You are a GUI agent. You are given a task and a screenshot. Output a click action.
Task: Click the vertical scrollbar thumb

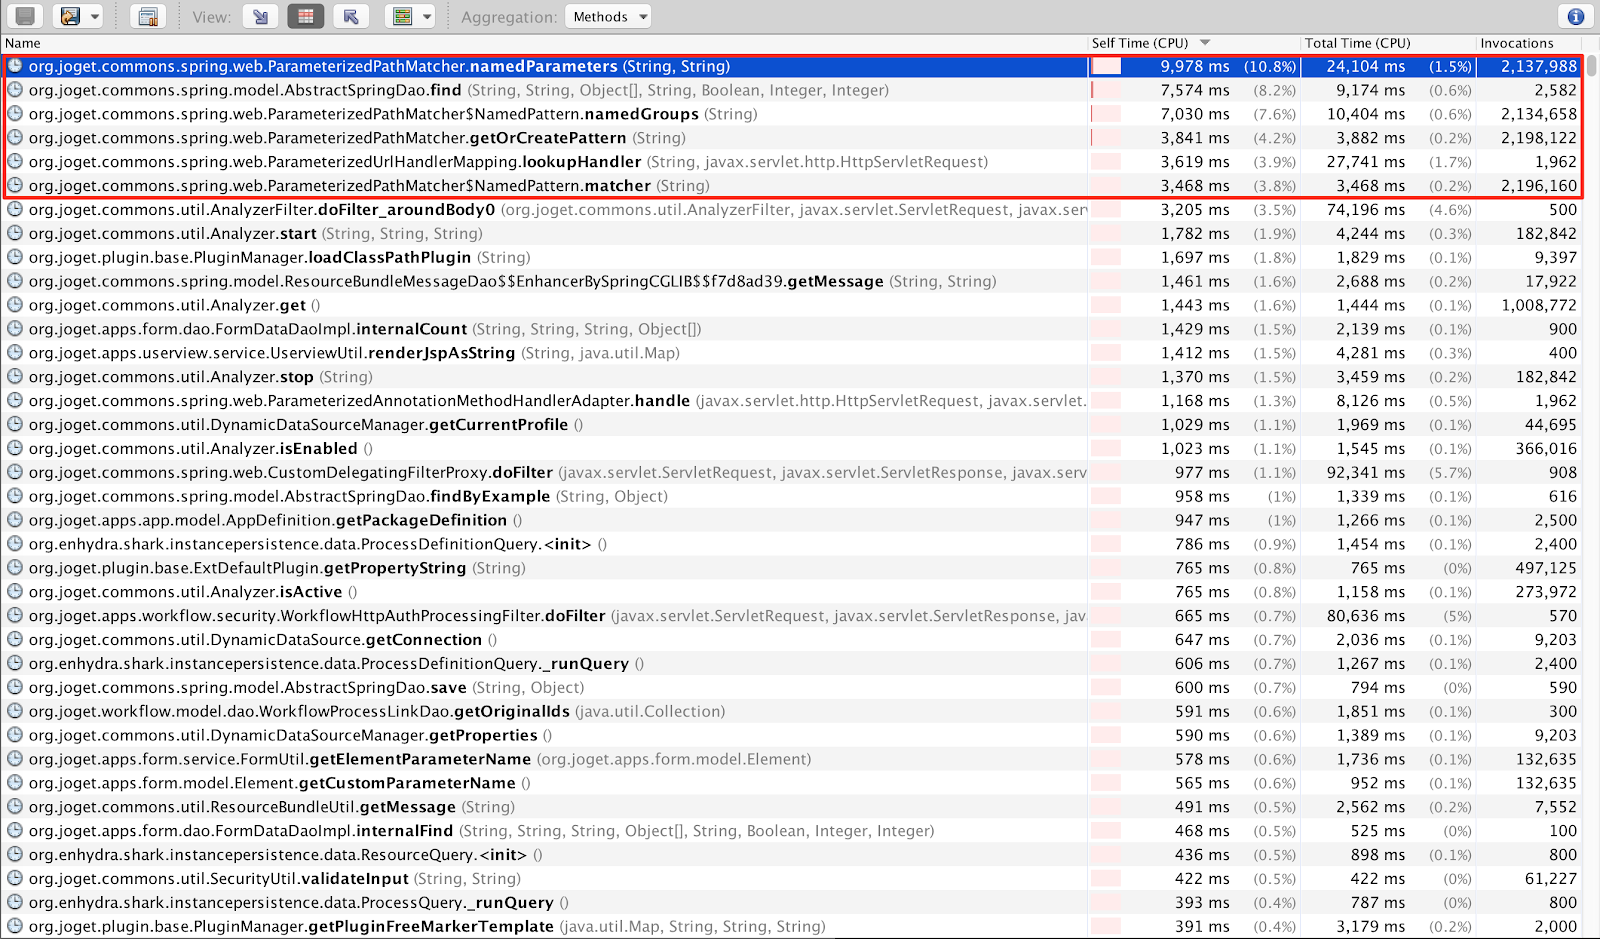tap(1591, 66)
